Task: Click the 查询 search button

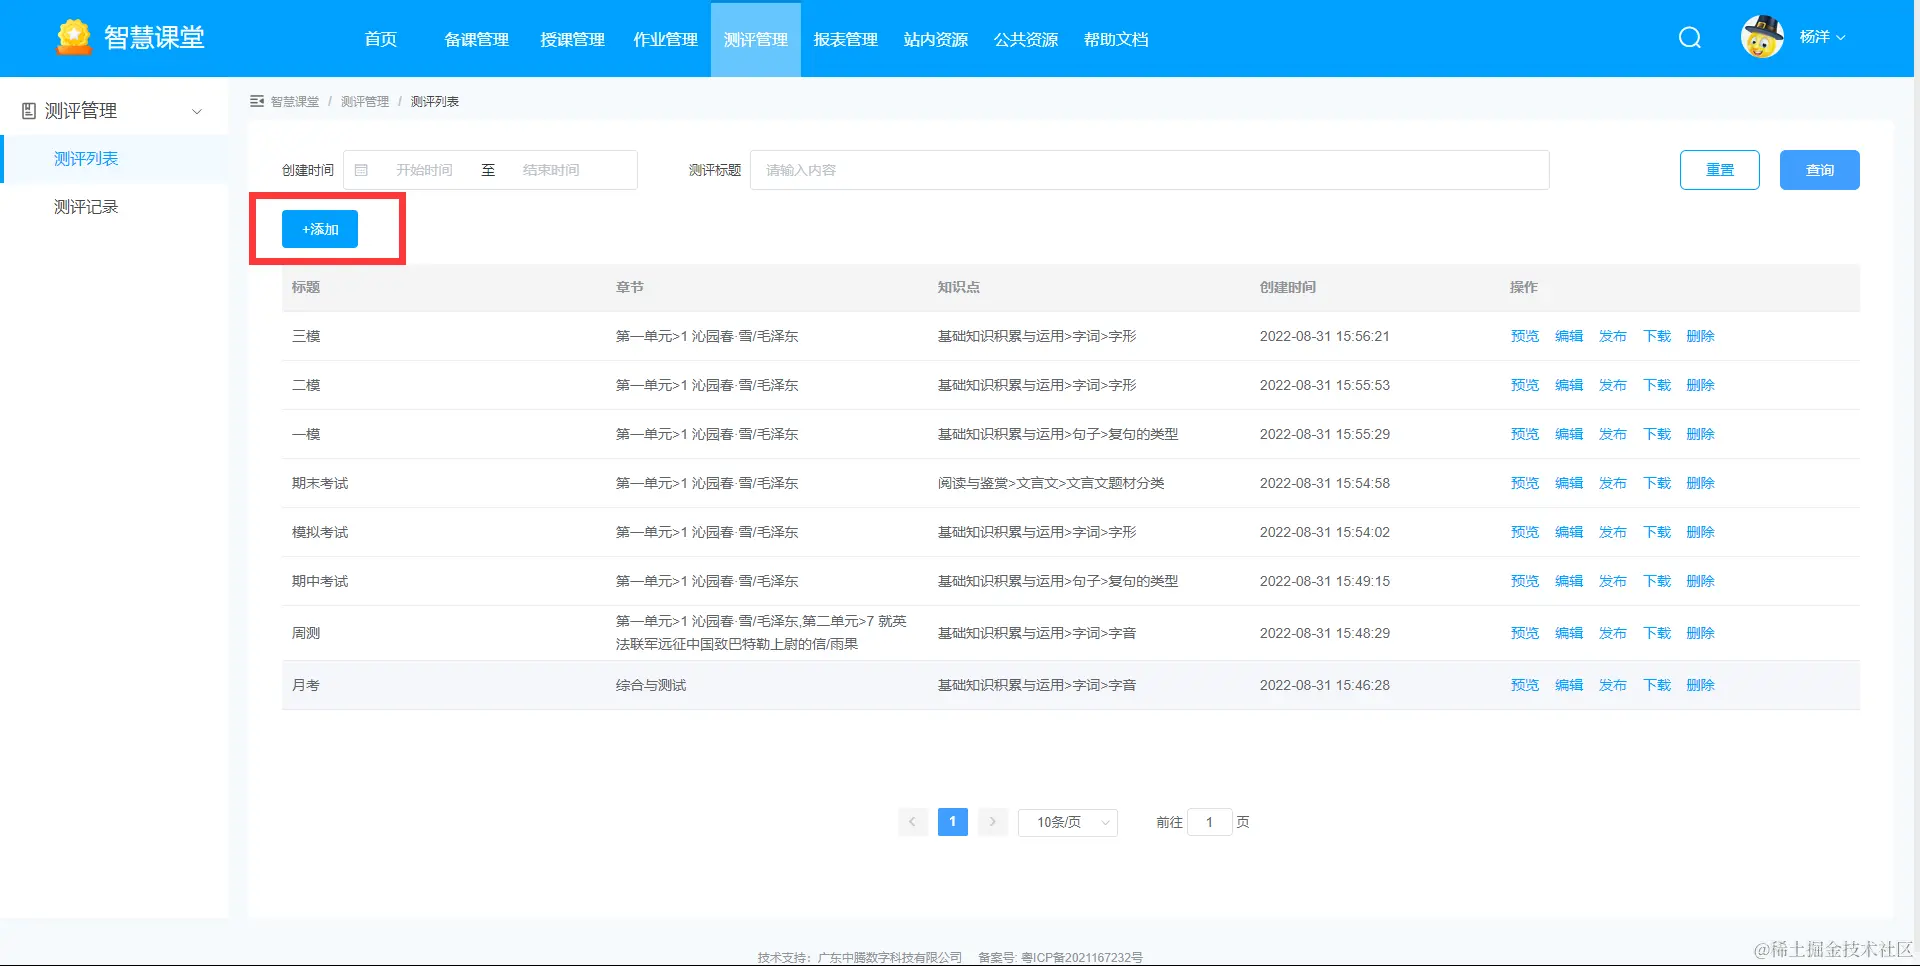Action: click(x=1819, y=169)
